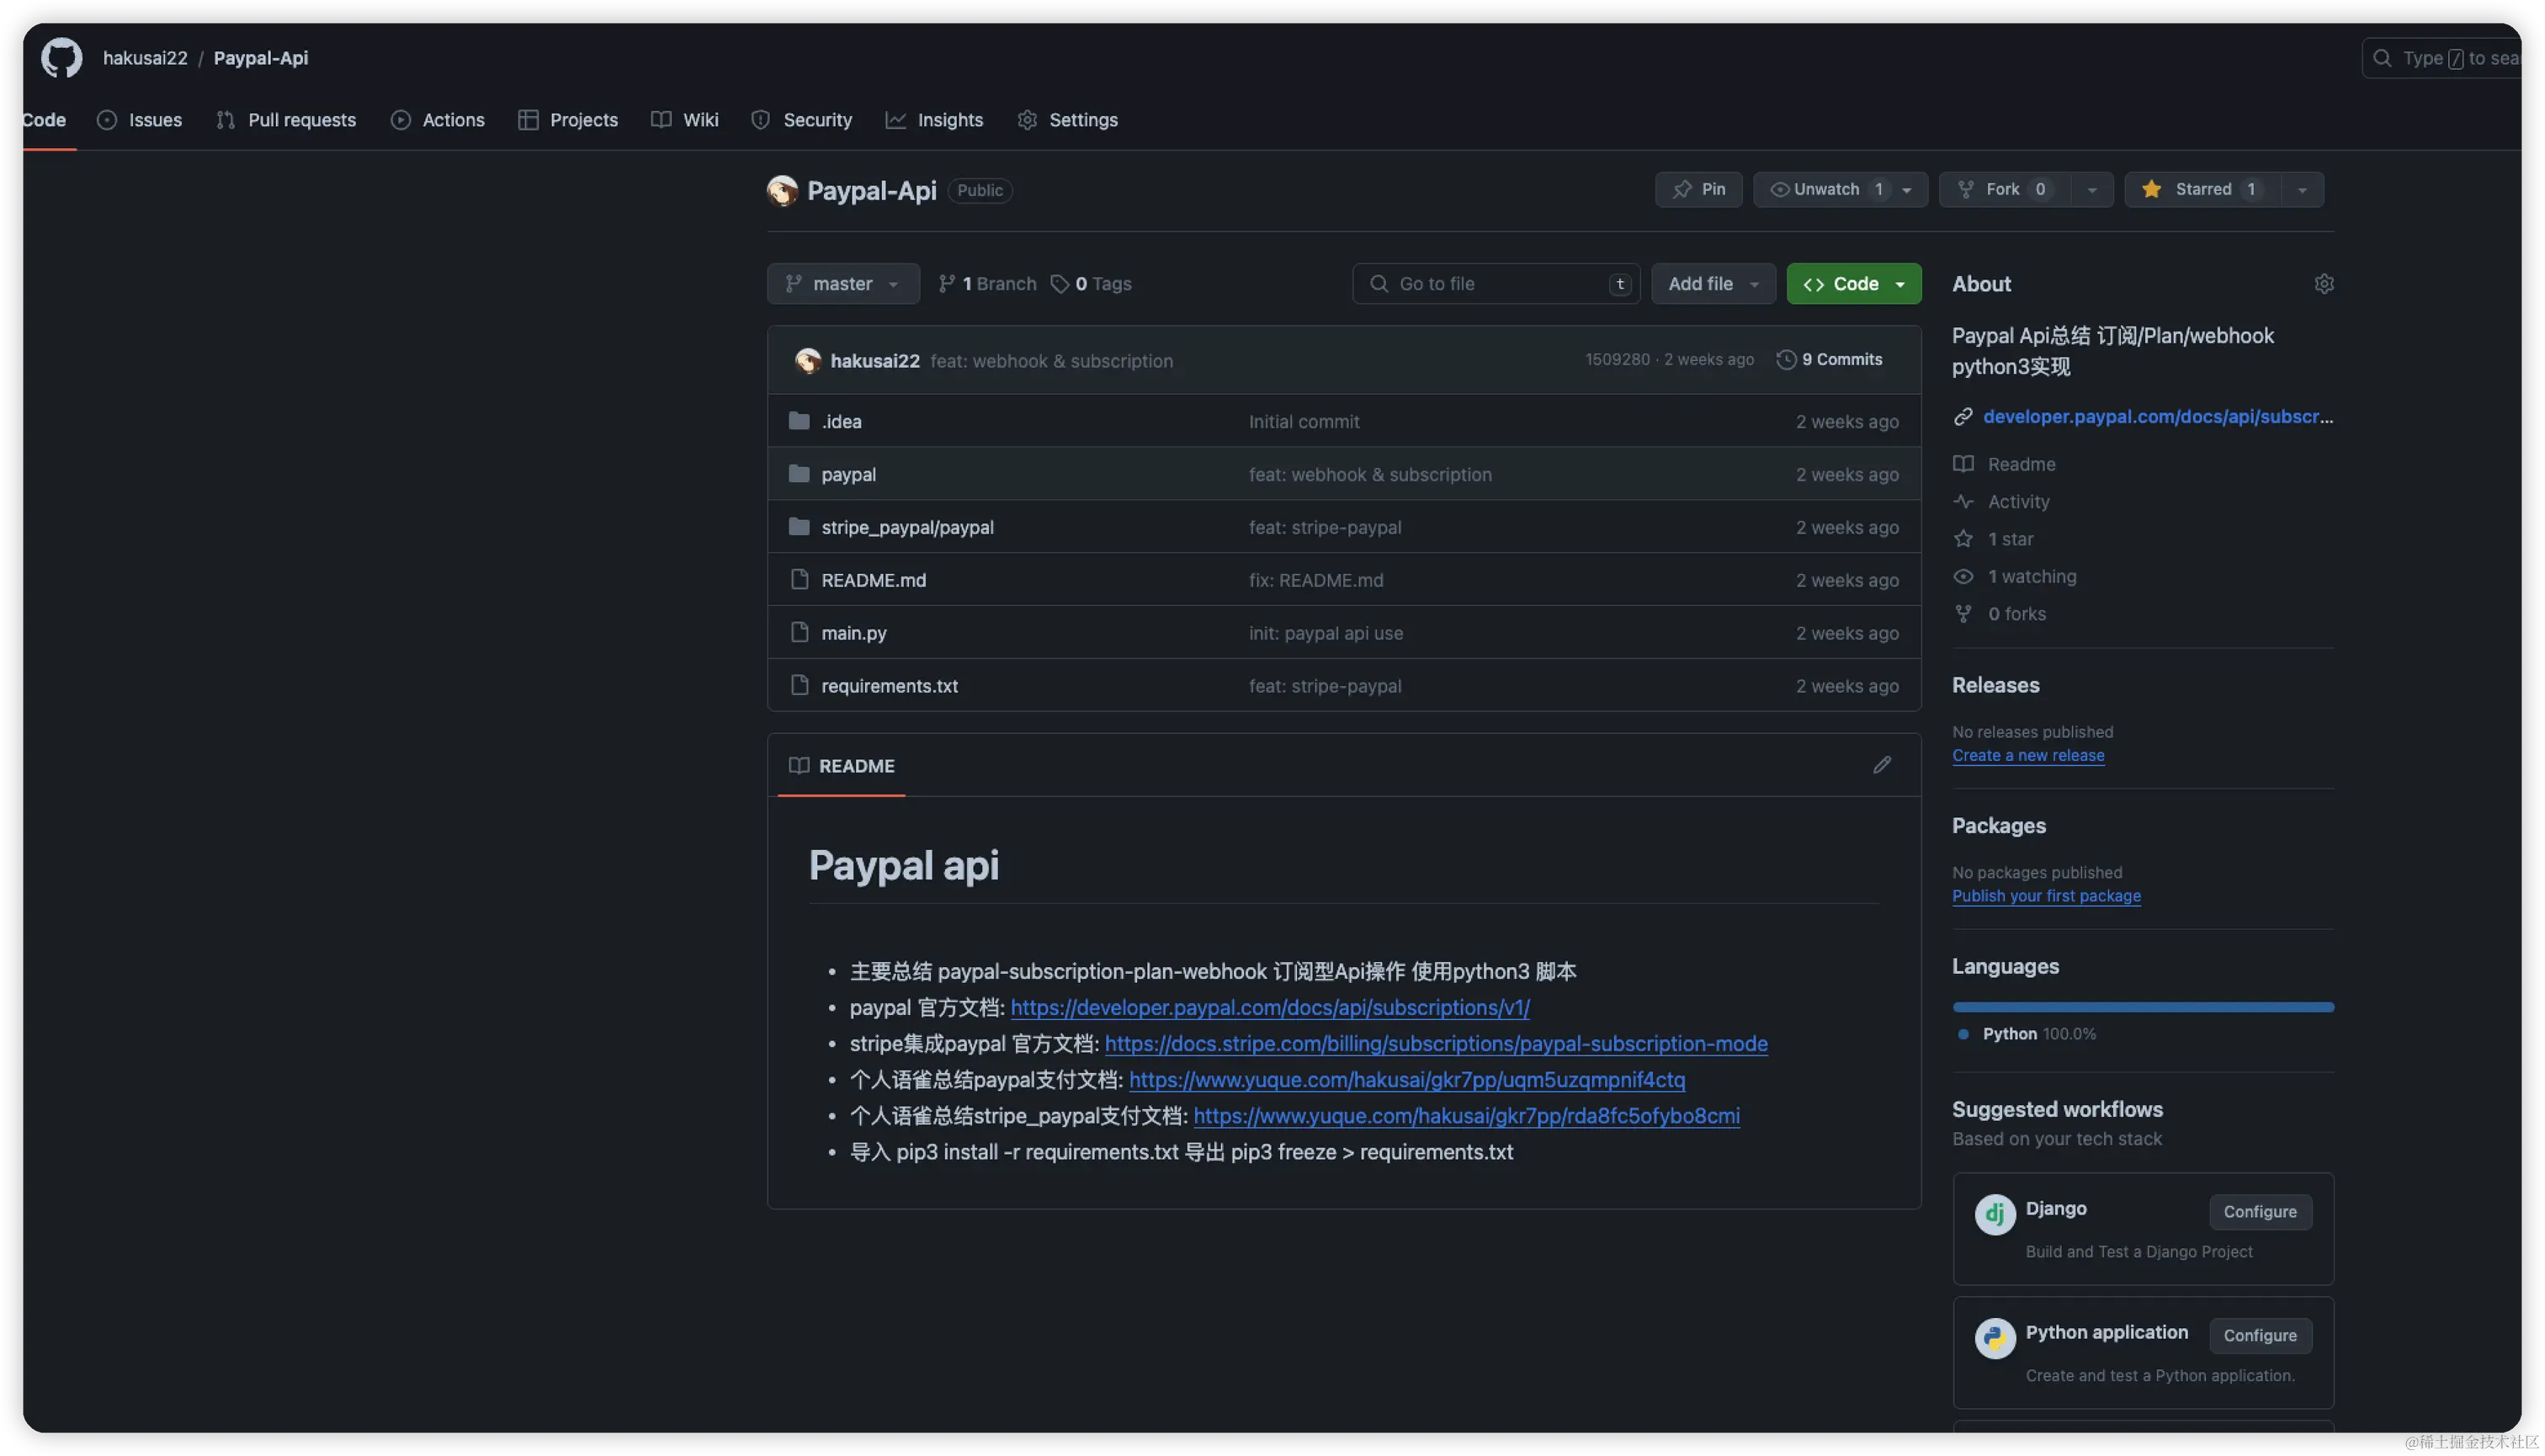Open the green Code dropdown
This screenshot has width=2545, height=1456.
click(x=1853, y=284)
